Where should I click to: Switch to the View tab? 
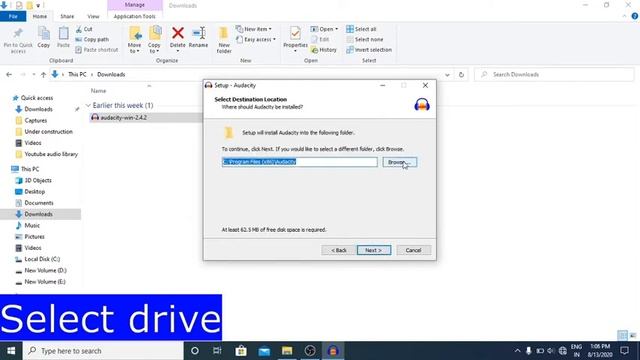click(x=93, y=16)
